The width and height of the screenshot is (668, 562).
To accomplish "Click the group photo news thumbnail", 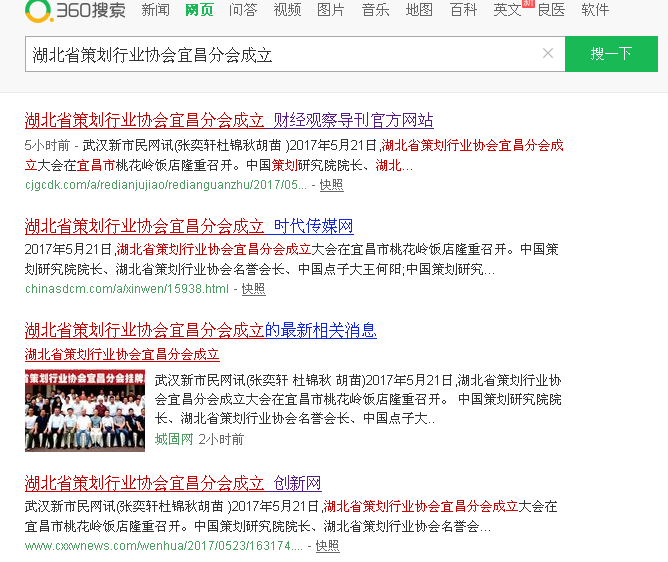I will pyautogui.click(x=85, y=411).
